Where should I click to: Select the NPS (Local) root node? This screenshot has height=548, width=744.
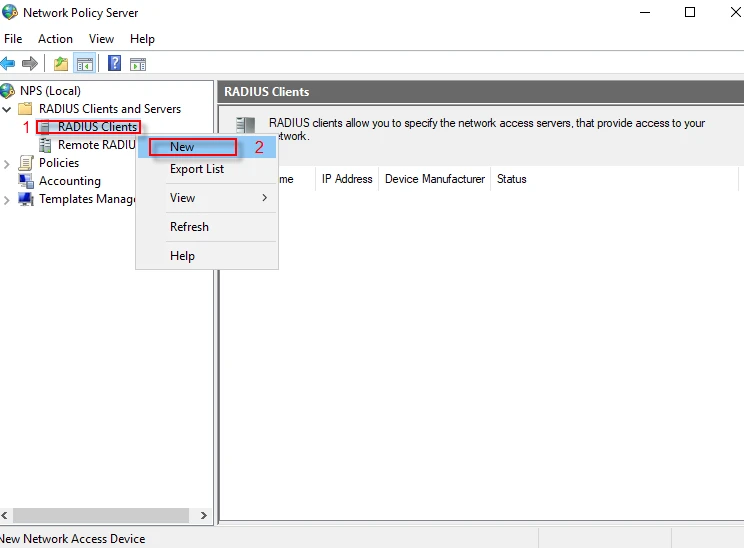point(49,91)
